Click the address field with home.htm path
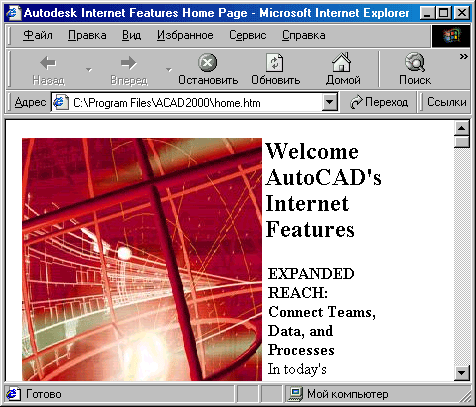This screenshot has height=407, width=476. (x=194, y=102)
